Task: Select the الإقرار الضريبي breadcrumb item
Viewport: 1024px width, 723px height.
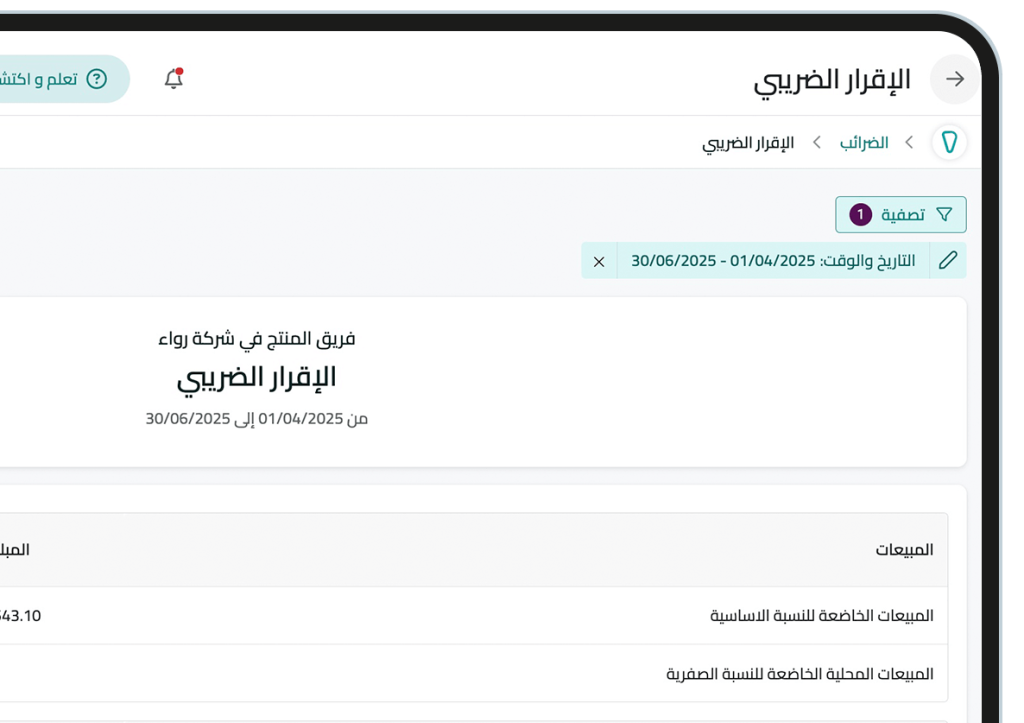Action: click(748, 142)
